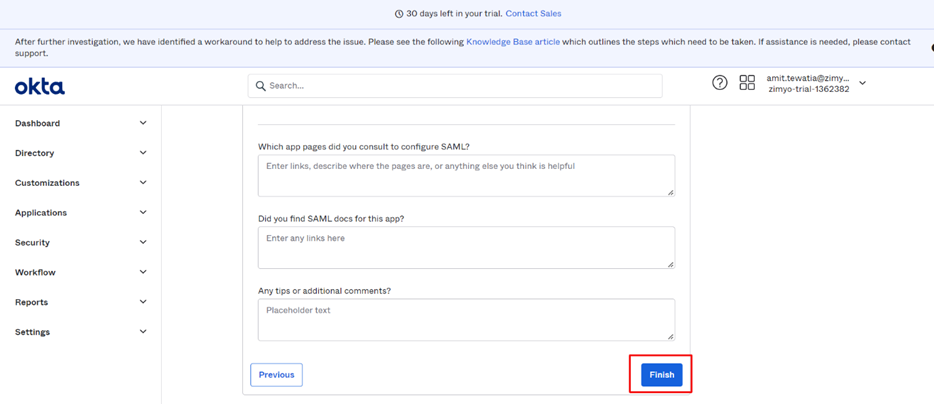Open the Customizations menu
The height and width of the screenshot is (404, 934).
tap(47, 183)
